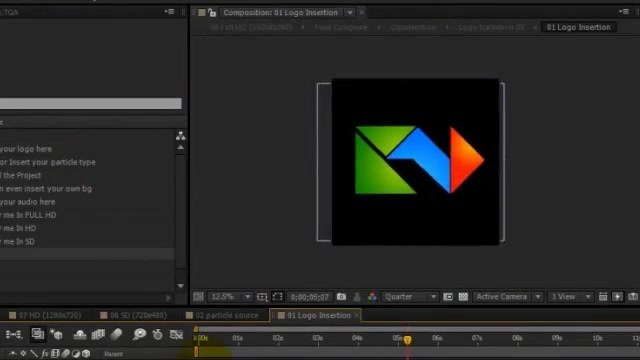The image size is (640, 360).
Task: Open the 1 View layout dropdown
Action: pos(570,297)
